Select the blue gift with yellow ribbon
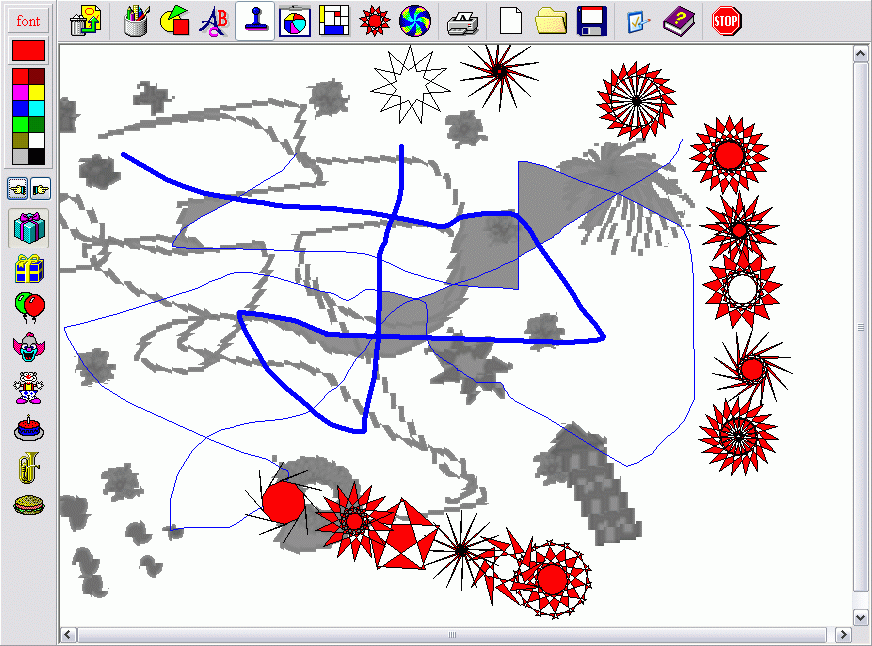The height and width of the screenshot is (646, 872). pos(28,269)
